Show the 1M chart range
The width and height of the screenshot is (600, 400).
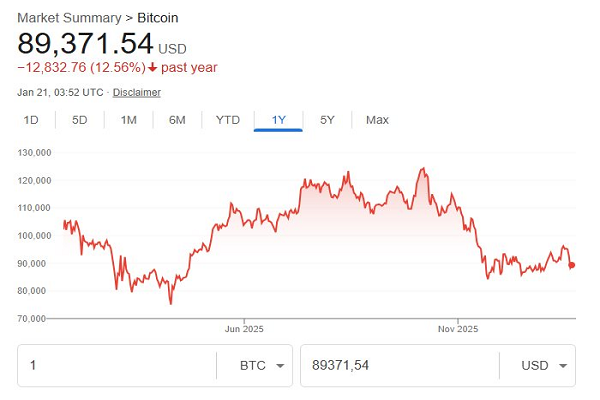(x=129, y=120)
